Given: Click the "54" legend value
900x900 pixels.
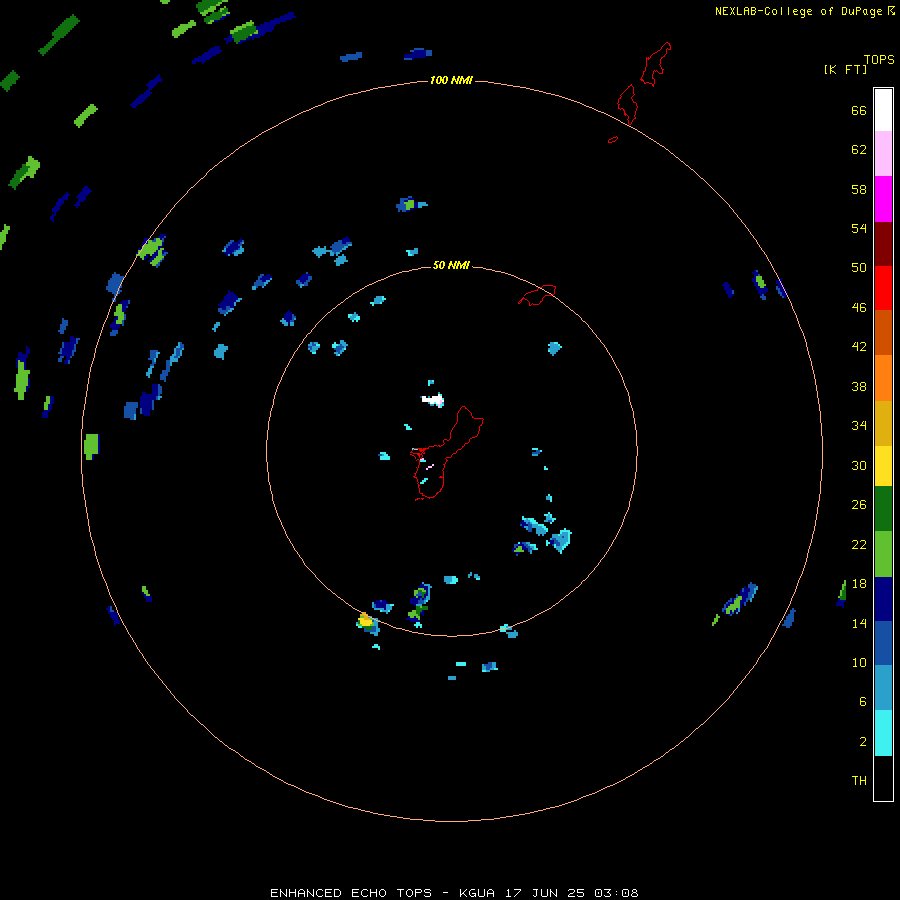Looking at the screenshot, I should (859, 228).
